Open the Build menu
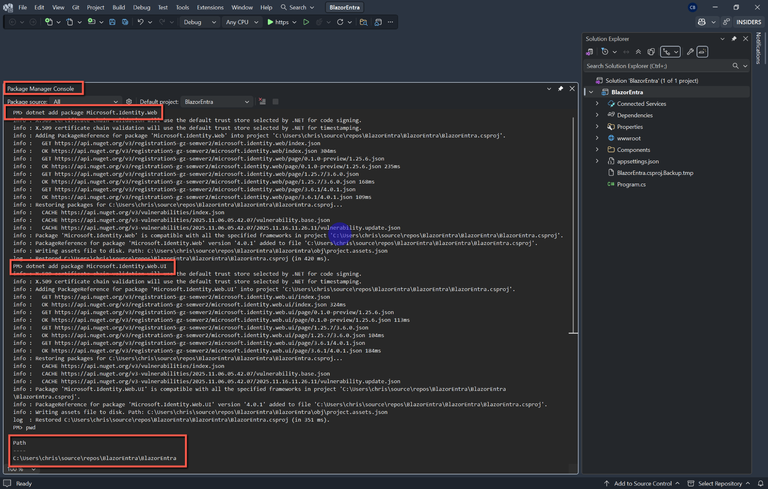Viewport: 768px width, 489px height. pyautogui.click(x=119, y=7)
